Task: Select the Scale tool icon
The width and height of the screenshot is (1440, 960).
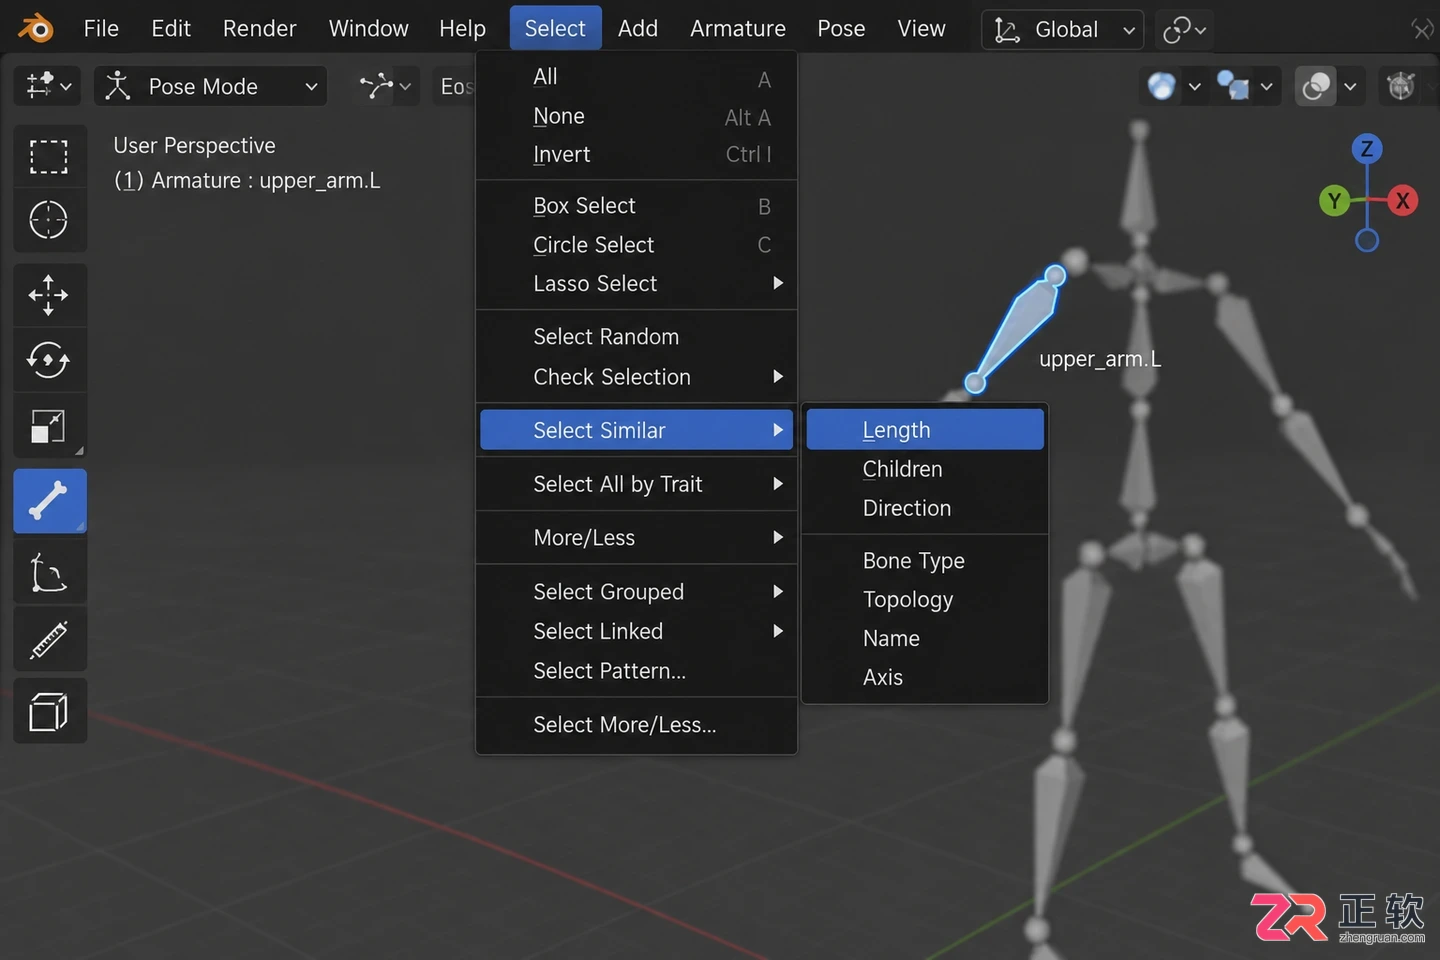Action: point(49,426)
